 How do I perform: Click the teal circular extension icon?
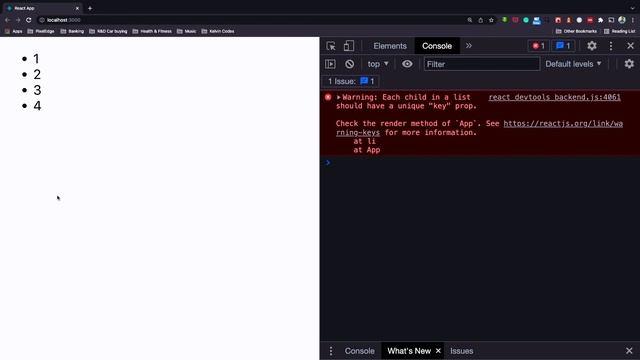point(526,20)
